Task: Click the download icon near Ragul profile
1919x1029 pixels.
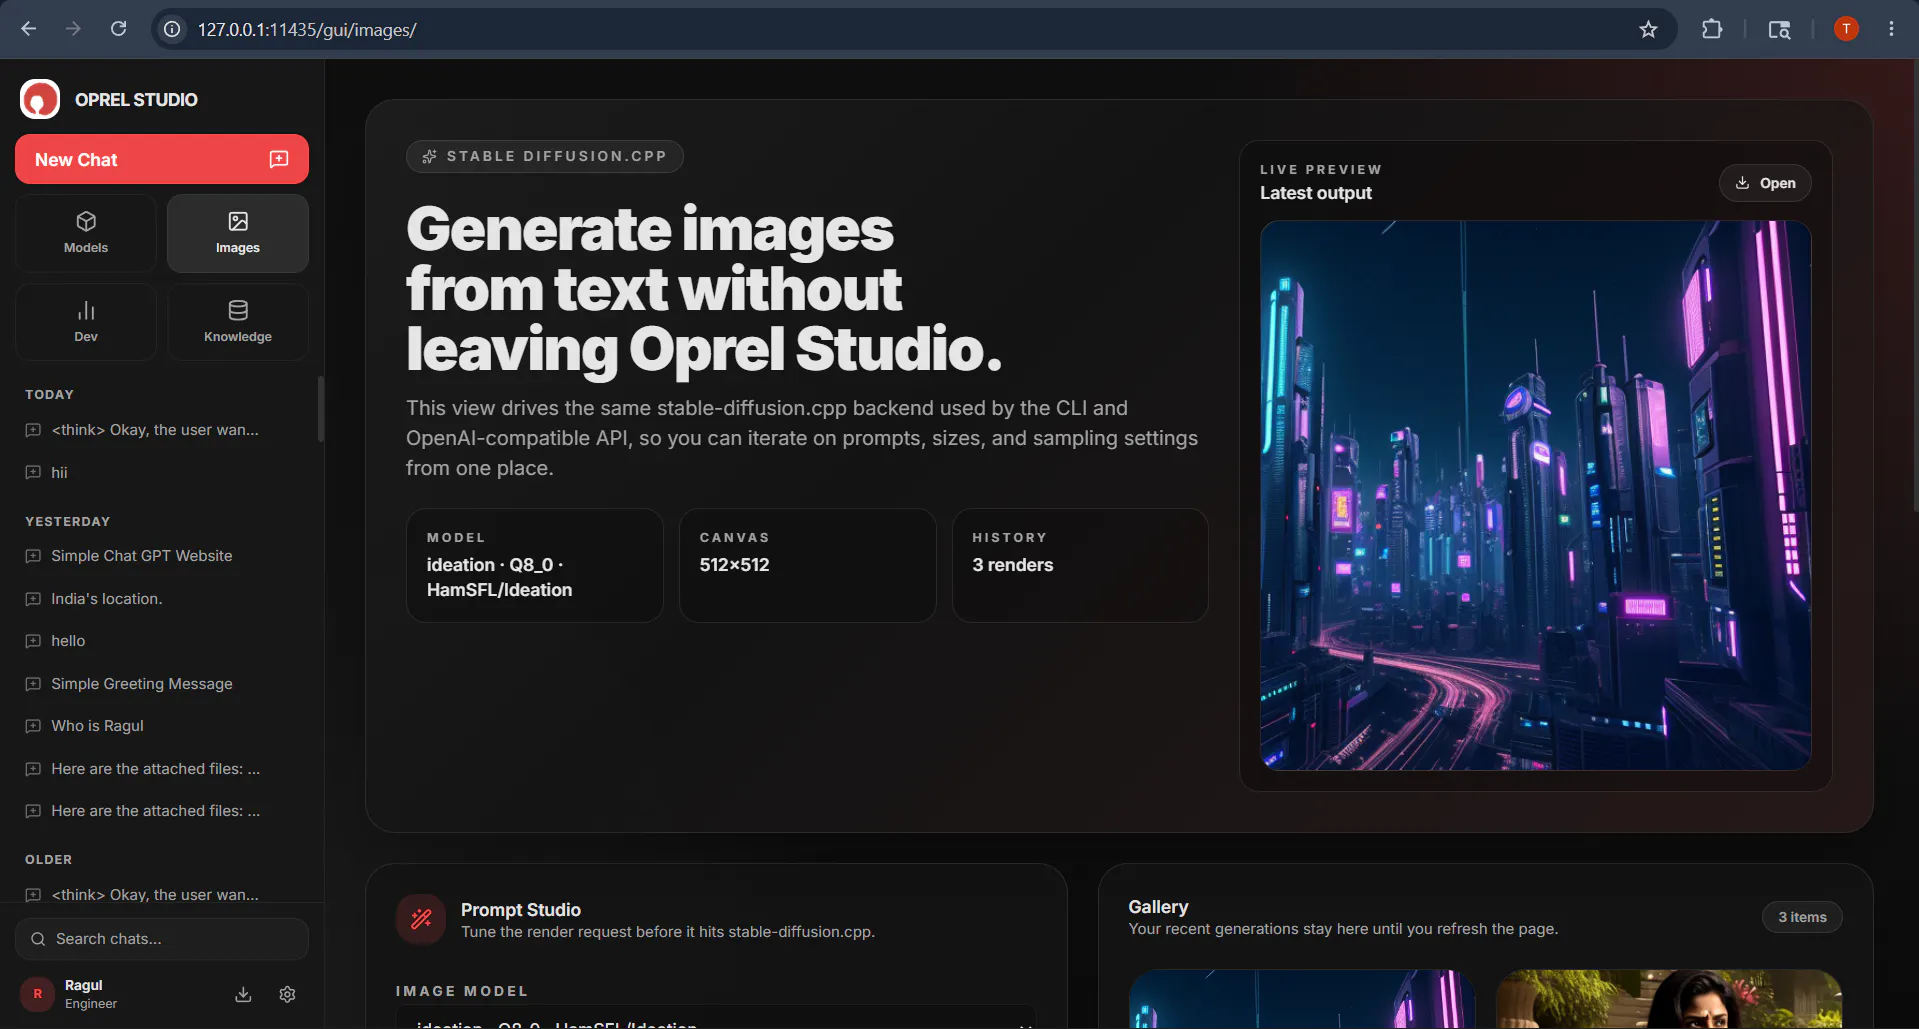Action: [x=243, y=994]
